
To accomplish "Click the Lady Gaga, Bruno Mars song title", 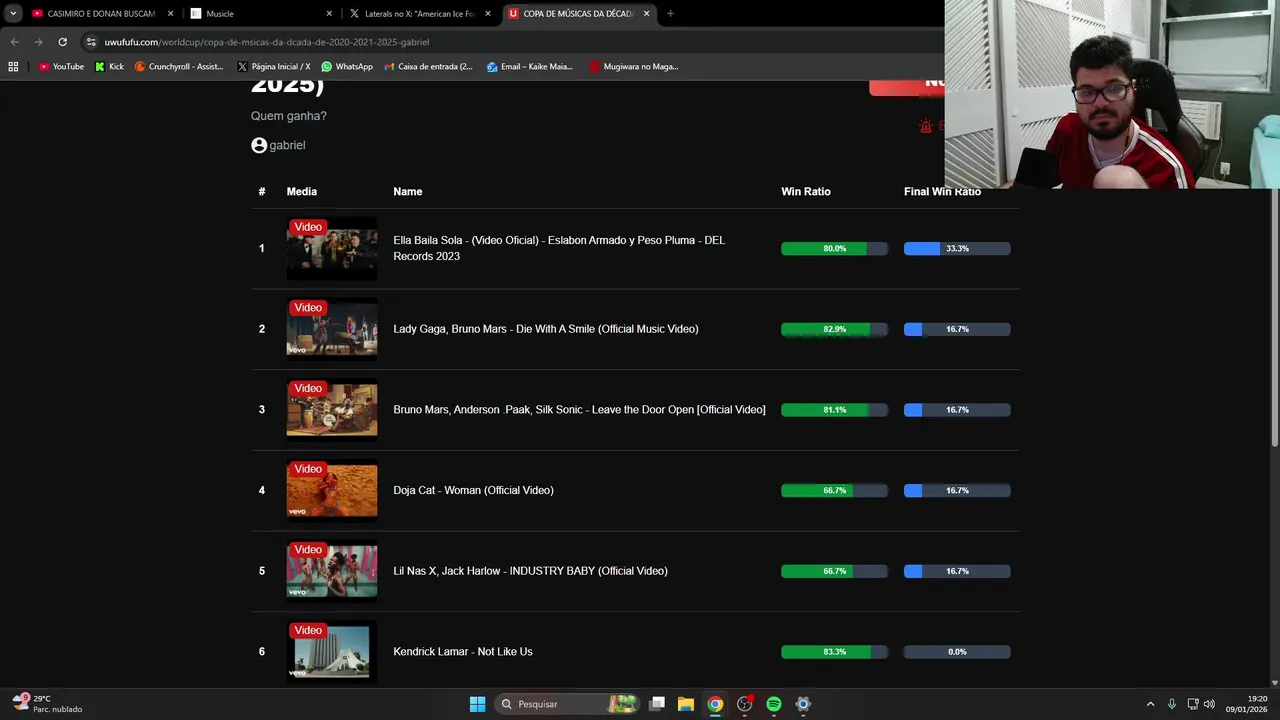I will coord(546,329).
